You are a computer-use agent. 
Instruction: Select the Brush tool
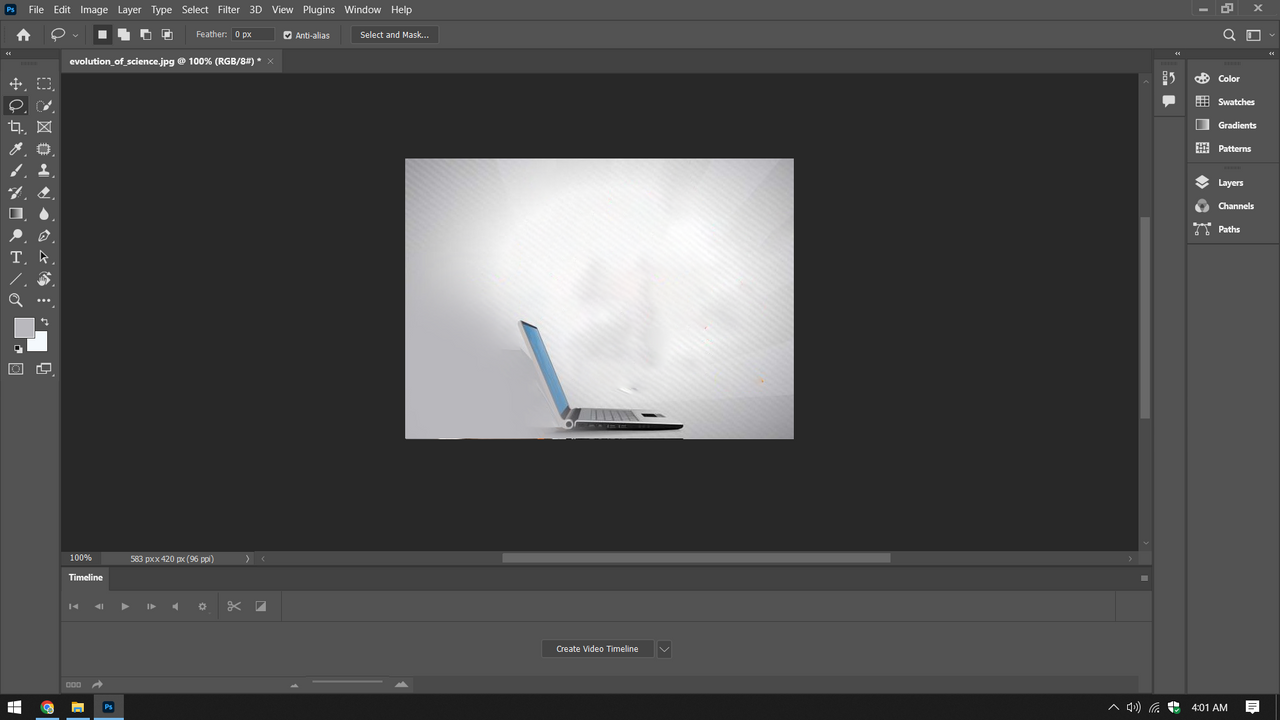(16, 171)
